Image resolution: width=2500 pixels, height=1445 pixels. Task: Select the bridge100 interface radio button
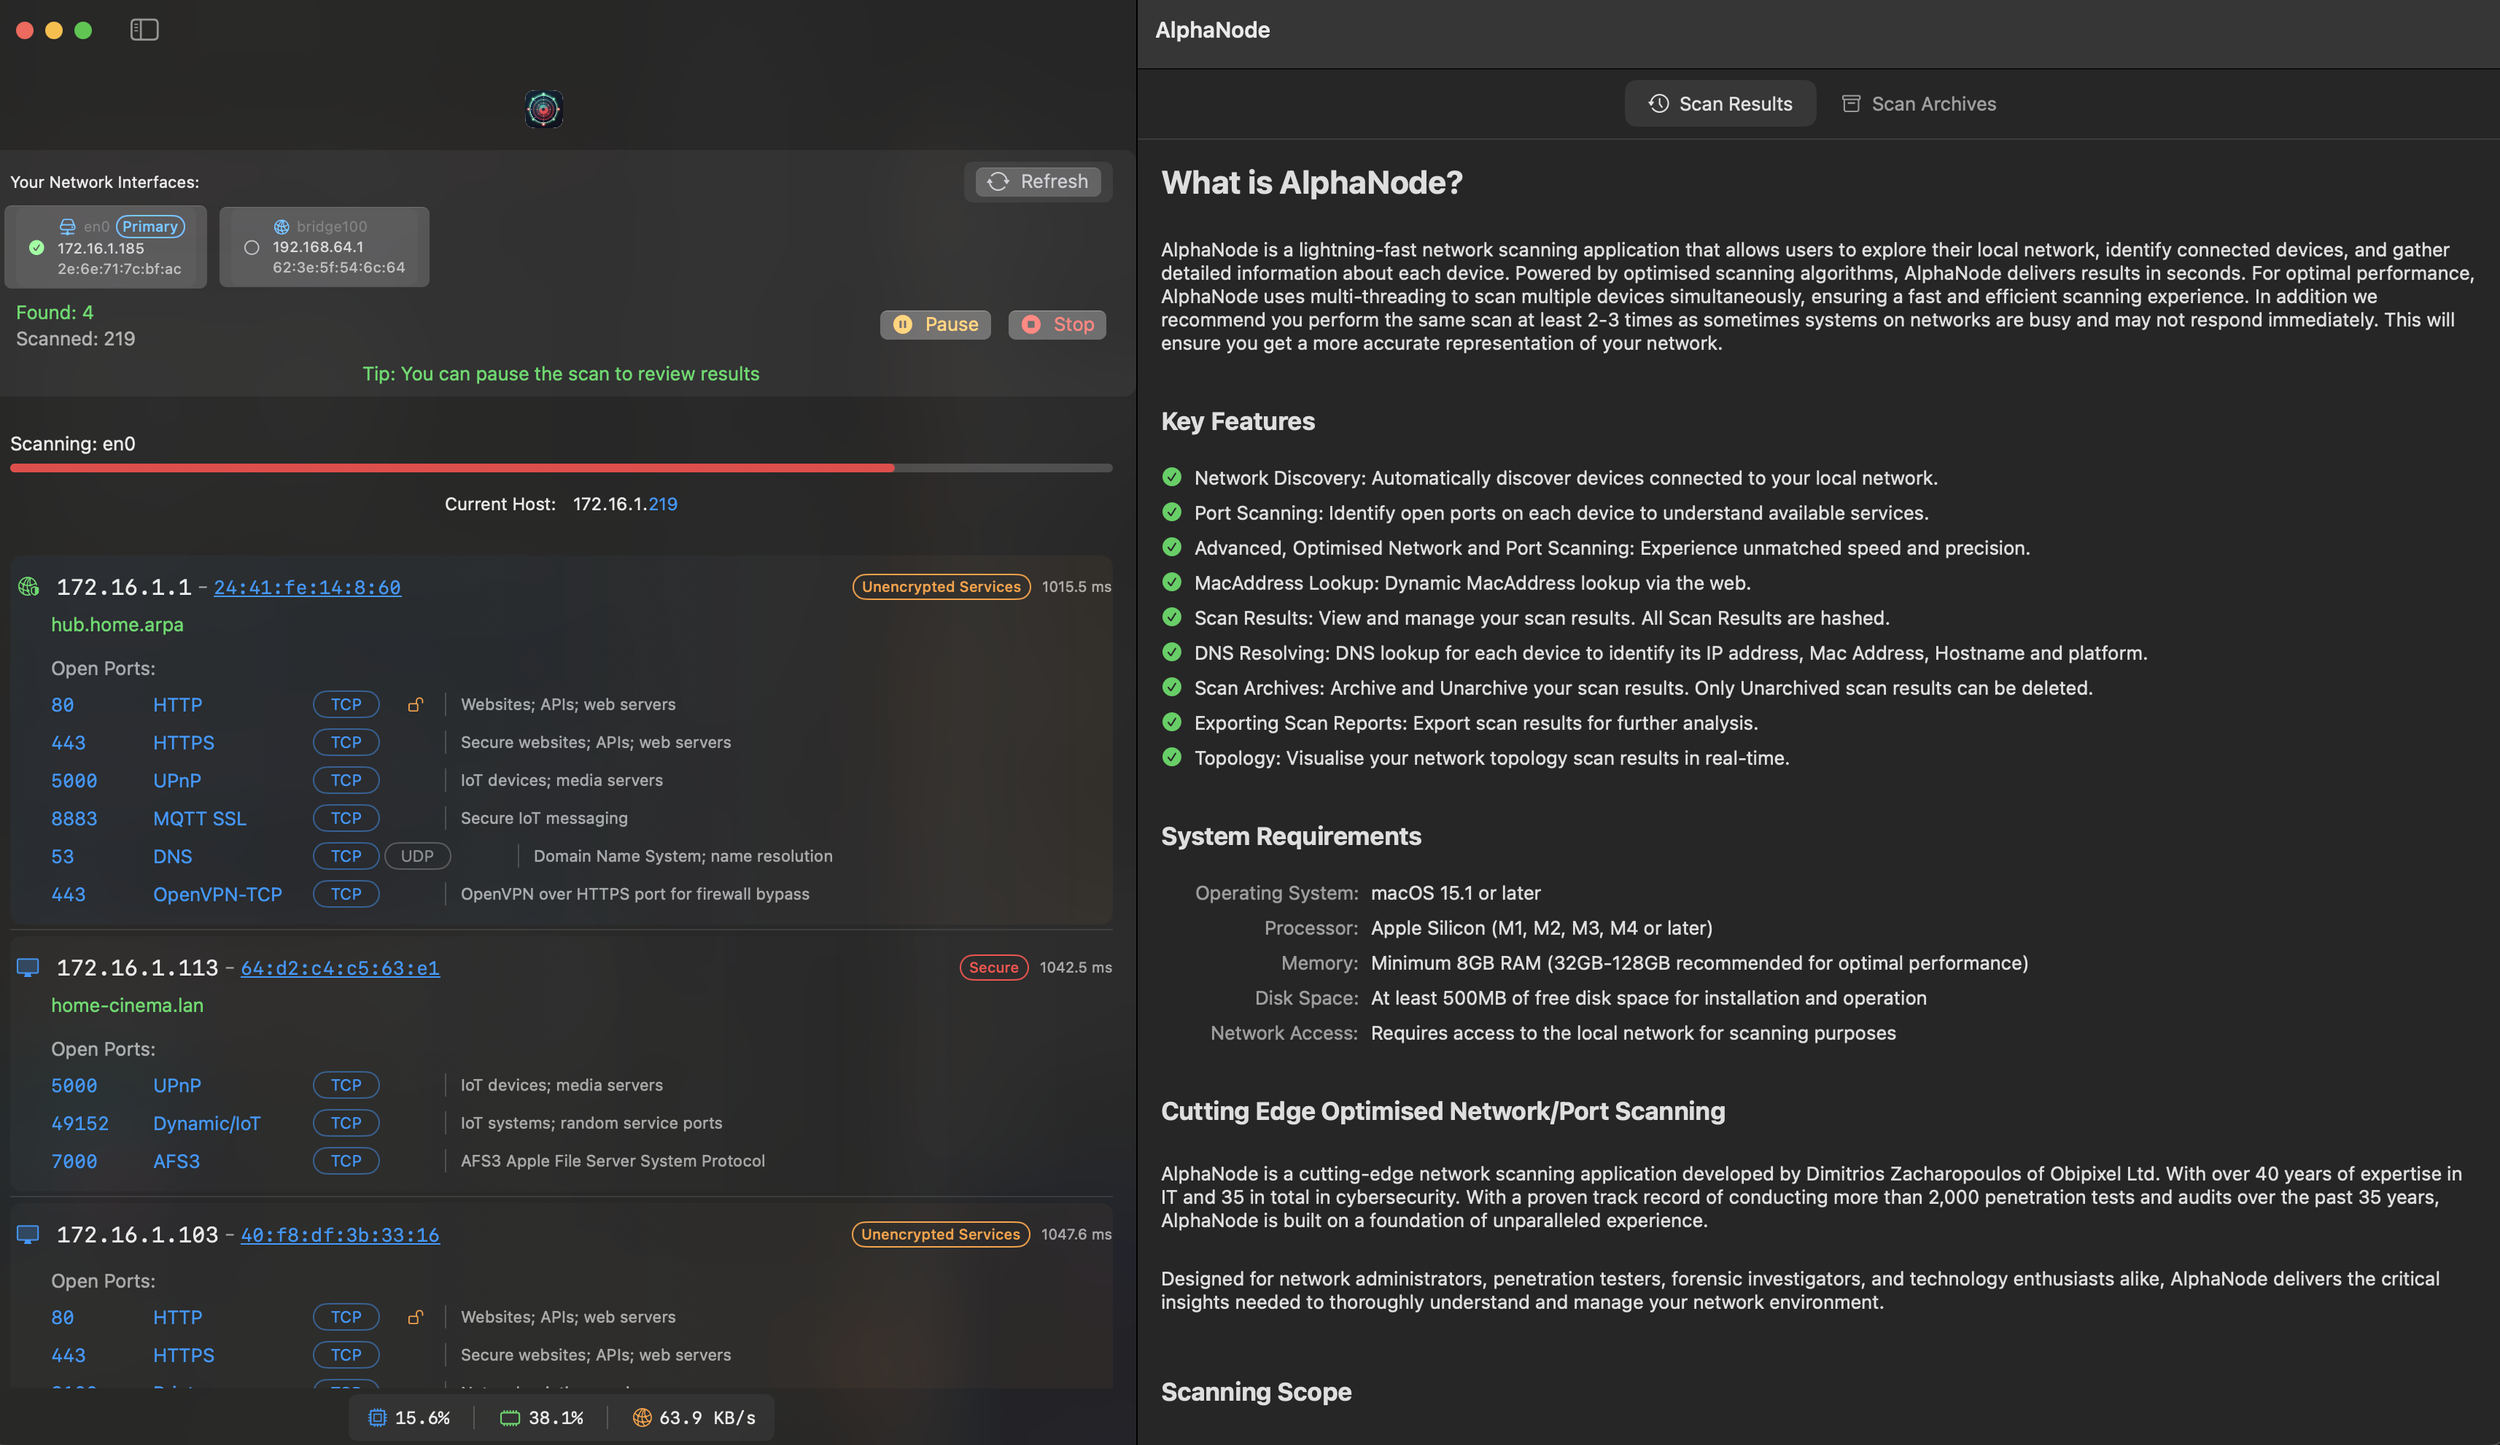pyautogui.click(x=252, y=247)
